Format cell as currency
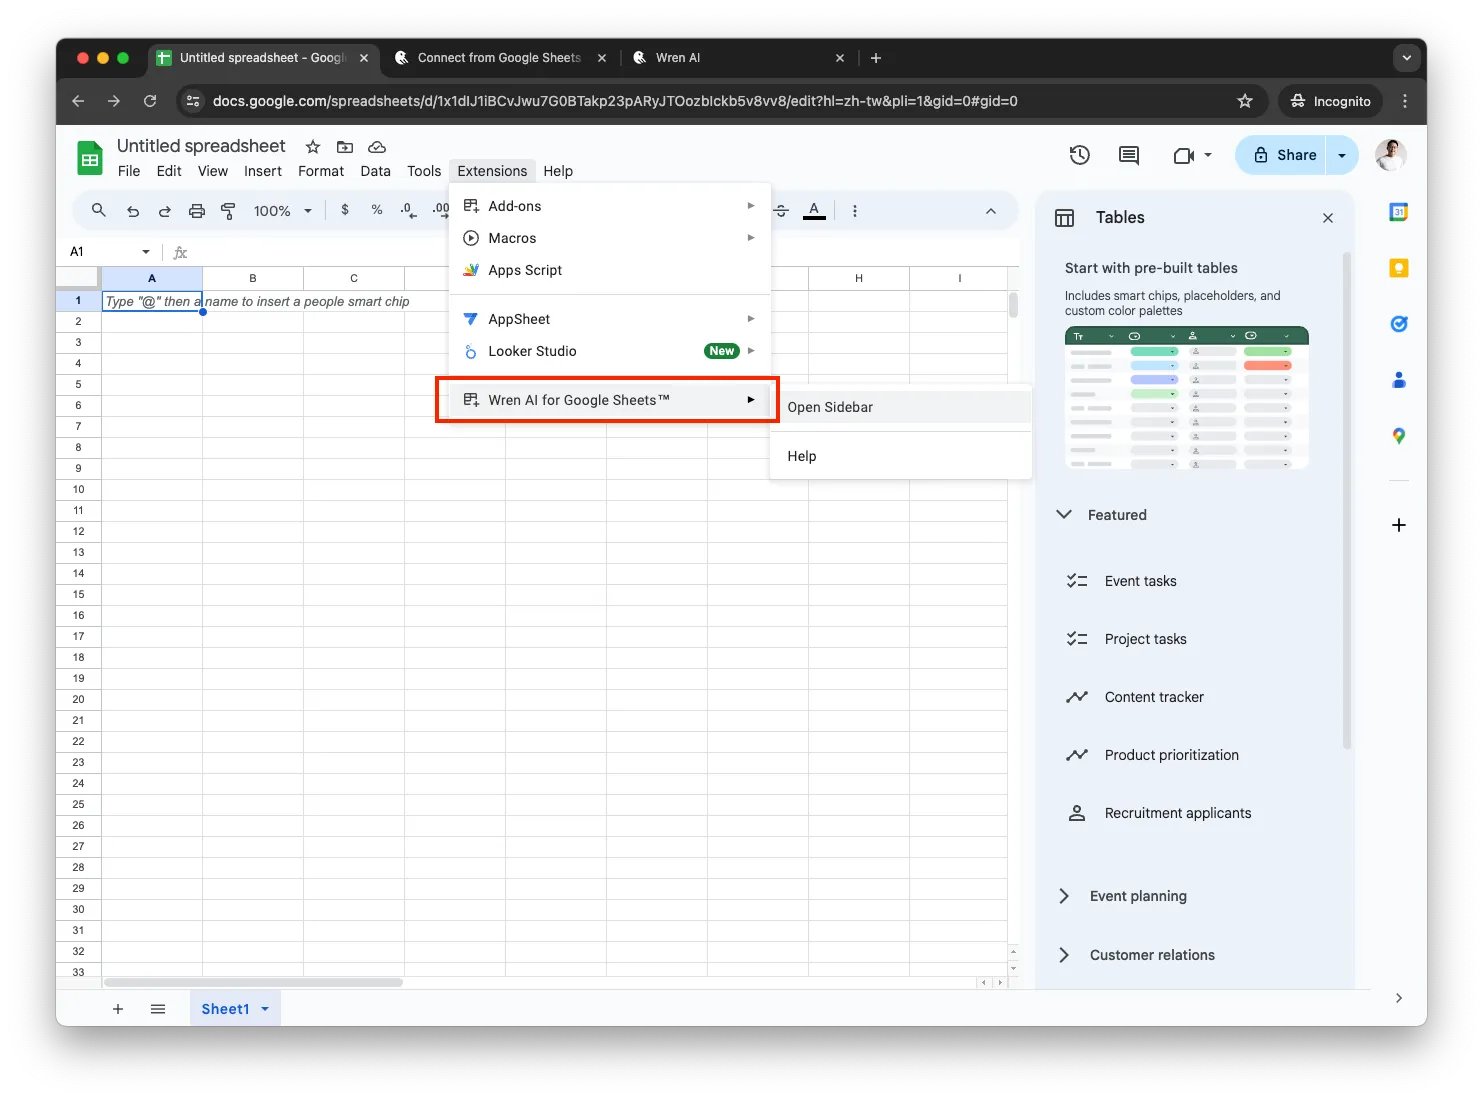 [x=345, y=210]
